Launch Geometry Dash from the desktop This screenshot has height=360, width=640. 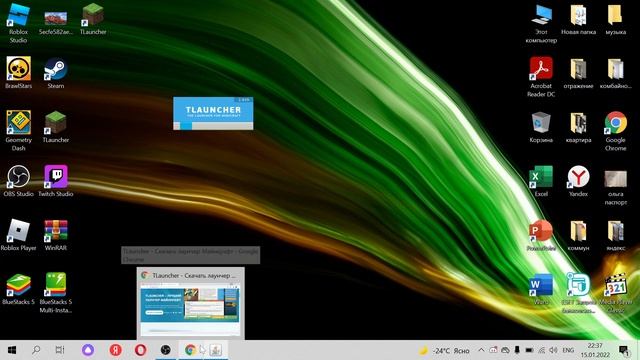click(x=18, y=131)
